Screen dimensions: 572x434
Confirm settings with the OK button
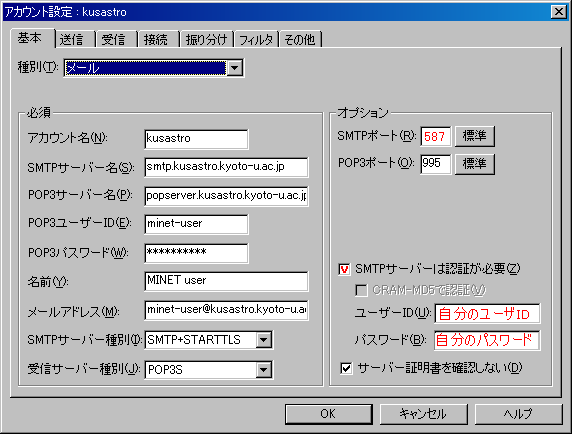coord(329,414)
